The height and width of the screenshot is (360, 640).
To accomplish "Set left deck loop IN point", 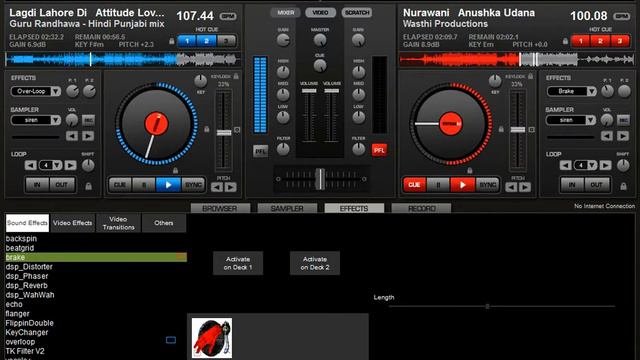I will [37, 185].
